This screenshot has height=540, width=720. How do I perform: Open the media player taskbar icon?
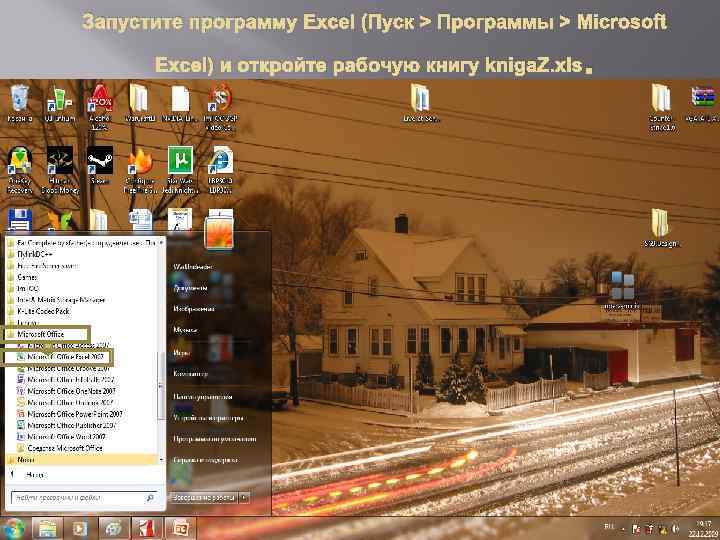click(80, 528)
